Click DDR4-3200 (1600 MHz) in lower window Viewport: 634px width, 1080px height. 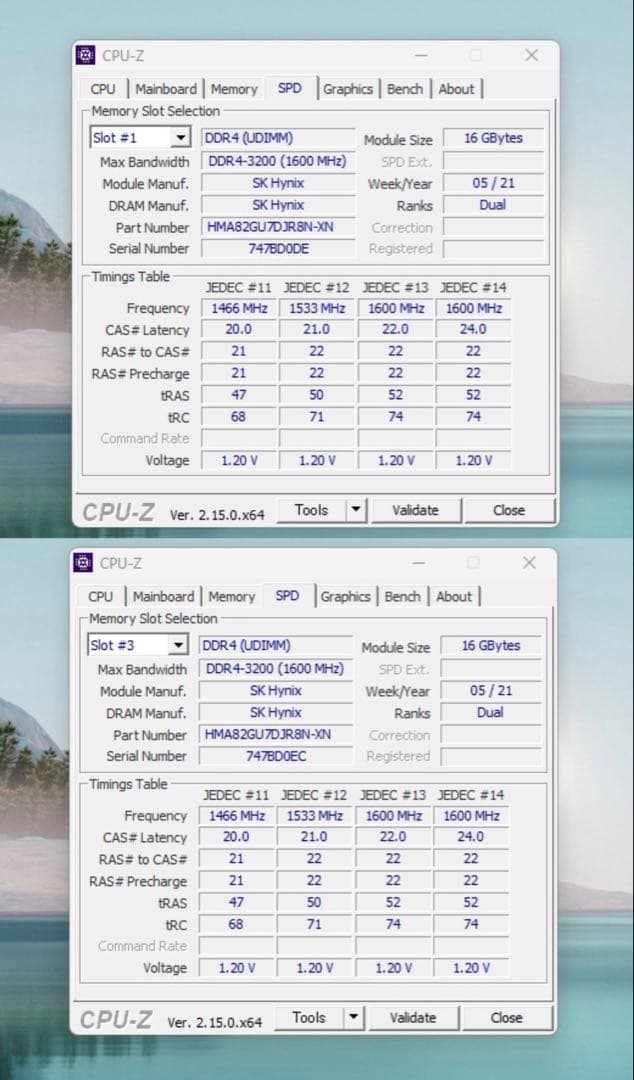pyautogui.click(x=276, y=669)
